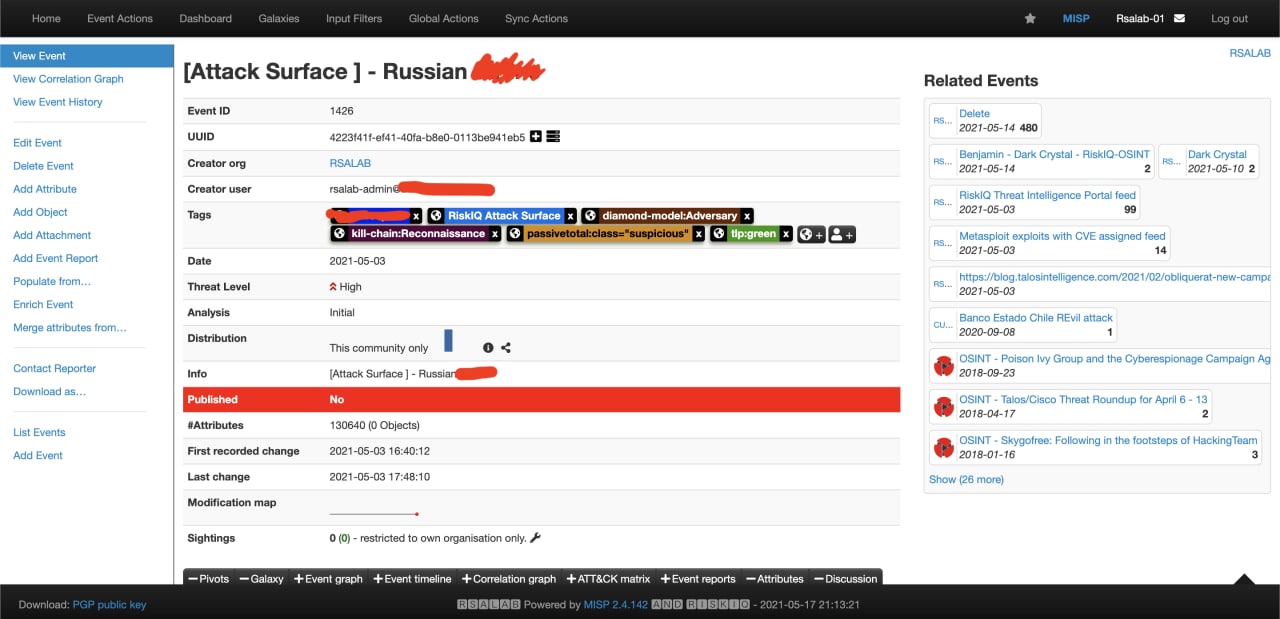Expand the Event timeline section toggle
1280x619 pixels.
(x=412, y=578)
